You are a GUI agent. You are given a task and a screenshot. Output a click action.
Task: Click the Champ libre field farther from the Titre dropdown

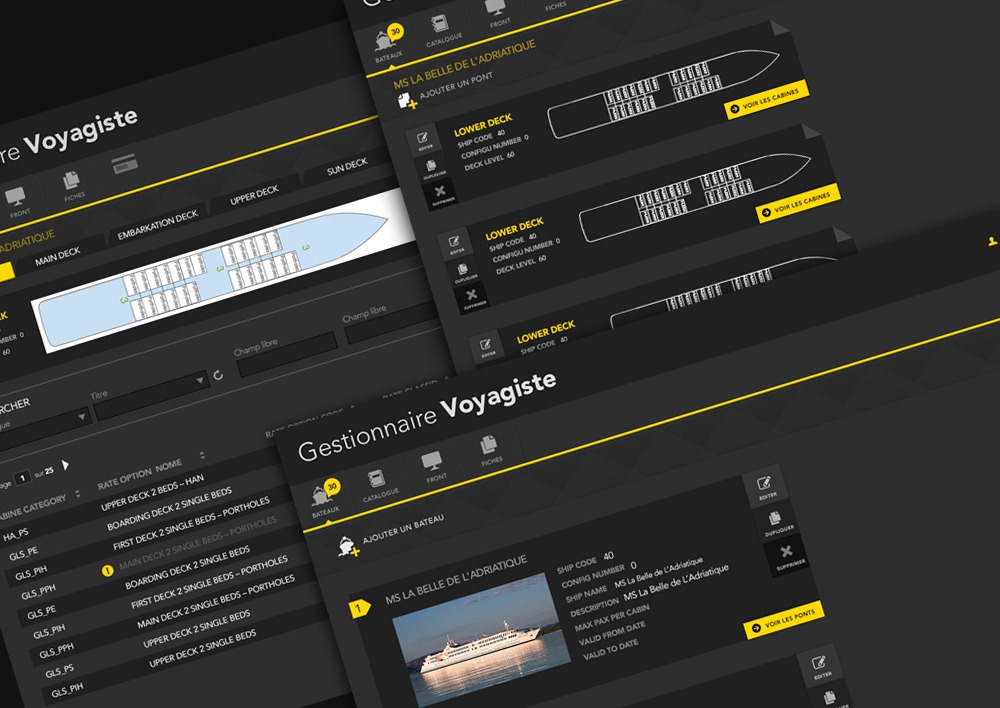394,321
